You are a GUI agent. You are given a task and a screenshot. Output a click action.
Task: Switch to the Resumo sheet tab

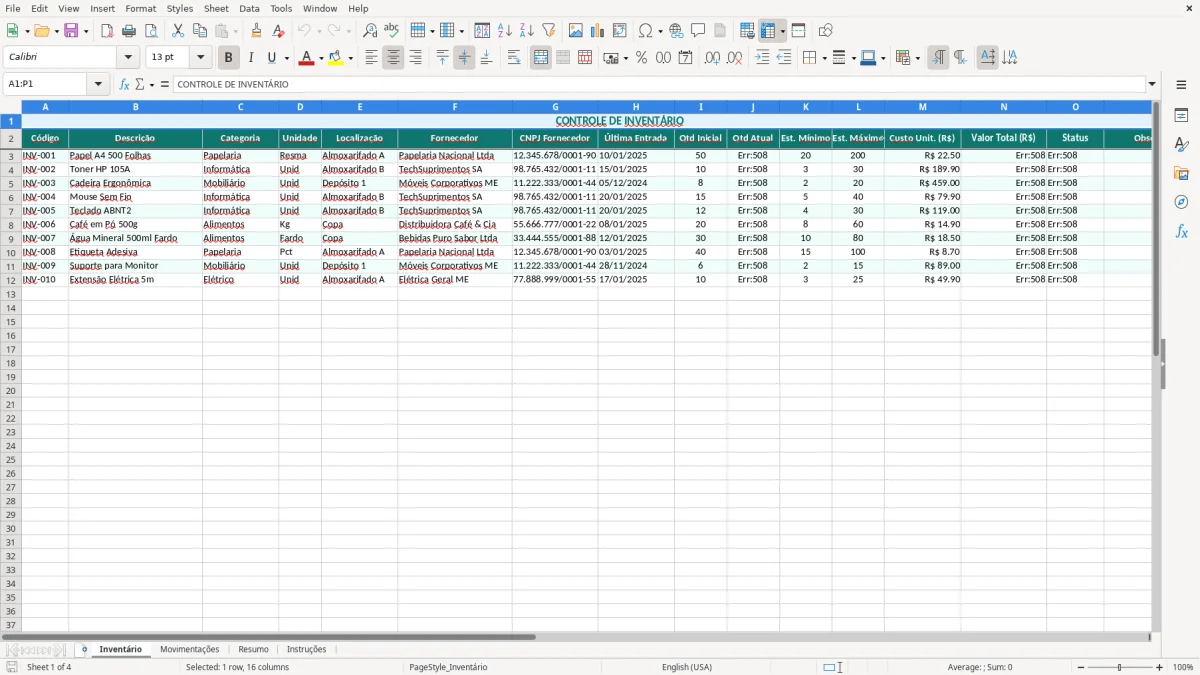[253, 649]
